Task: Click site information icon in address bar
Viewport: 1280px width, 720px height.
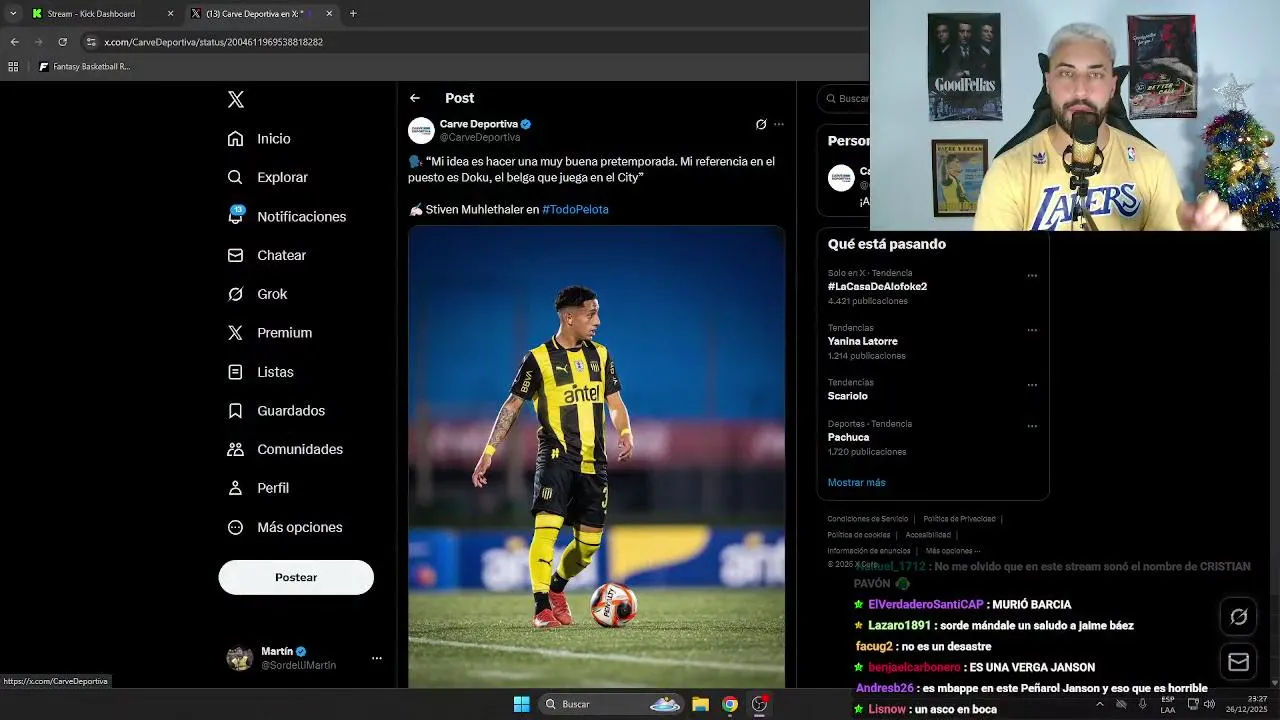Action: click(91, 42)
